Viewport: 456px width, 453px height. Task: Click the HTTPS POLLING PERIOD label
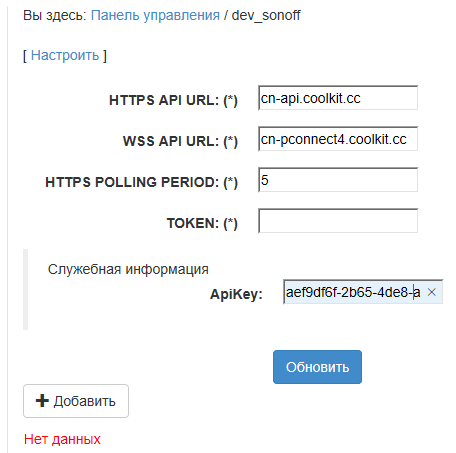pyautogui.click(x=141, y=182)
